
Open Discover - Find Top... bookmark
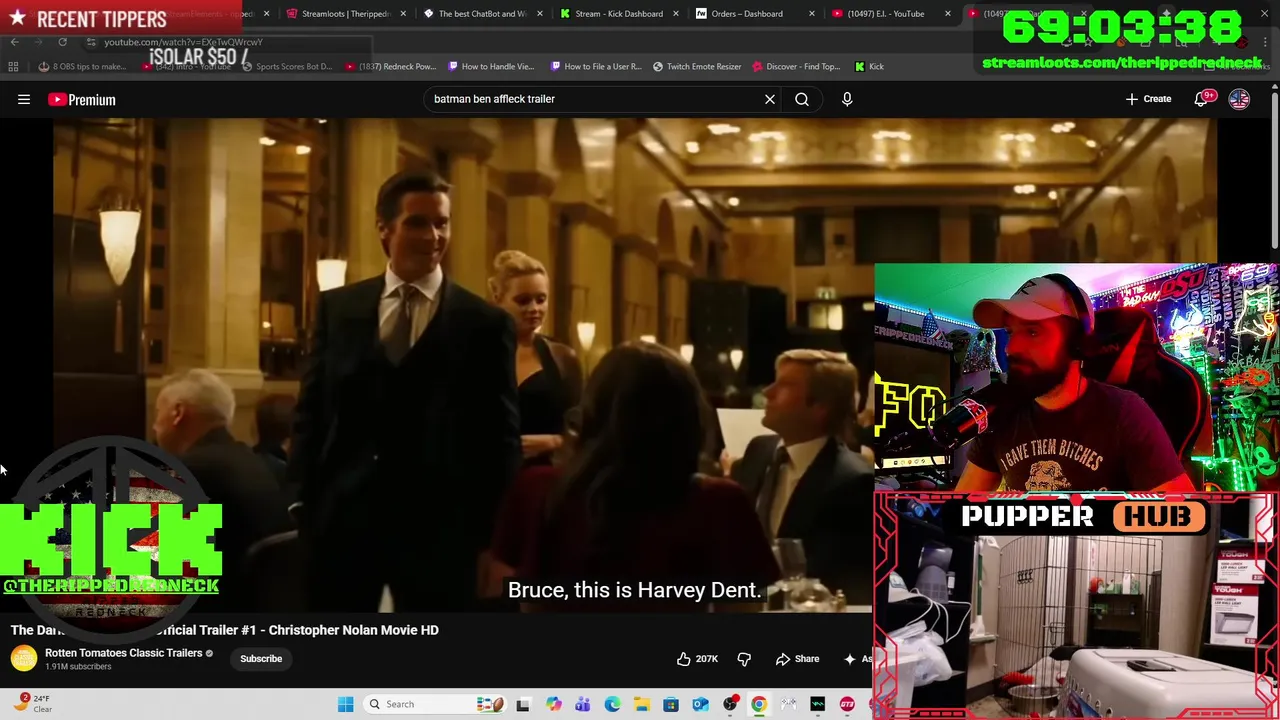[x=796, y=66]
